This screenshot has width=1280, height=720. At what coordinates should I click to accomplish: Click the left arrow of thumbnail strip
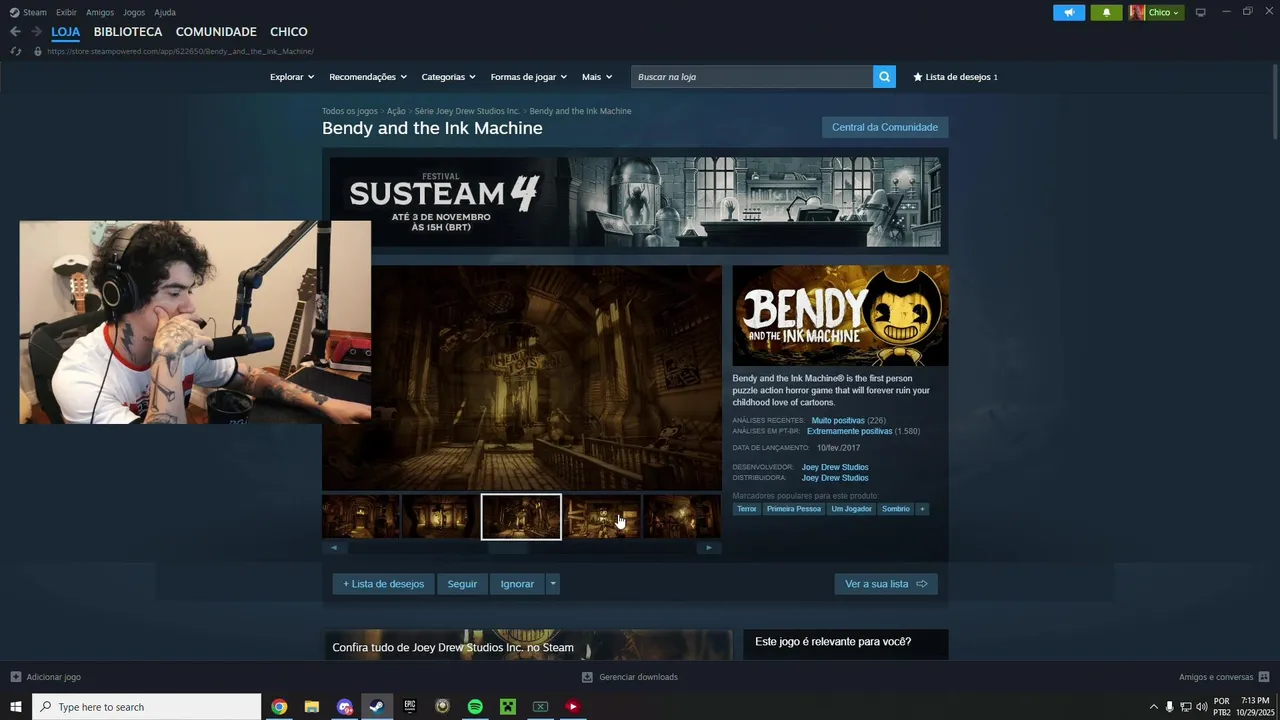tap(334, 548)
